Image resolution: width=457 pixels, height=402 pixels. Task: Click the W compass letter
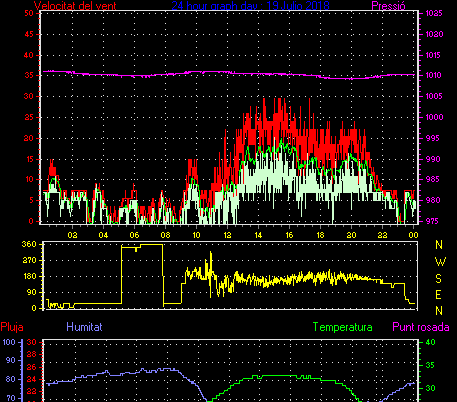(x=440, y=262)
